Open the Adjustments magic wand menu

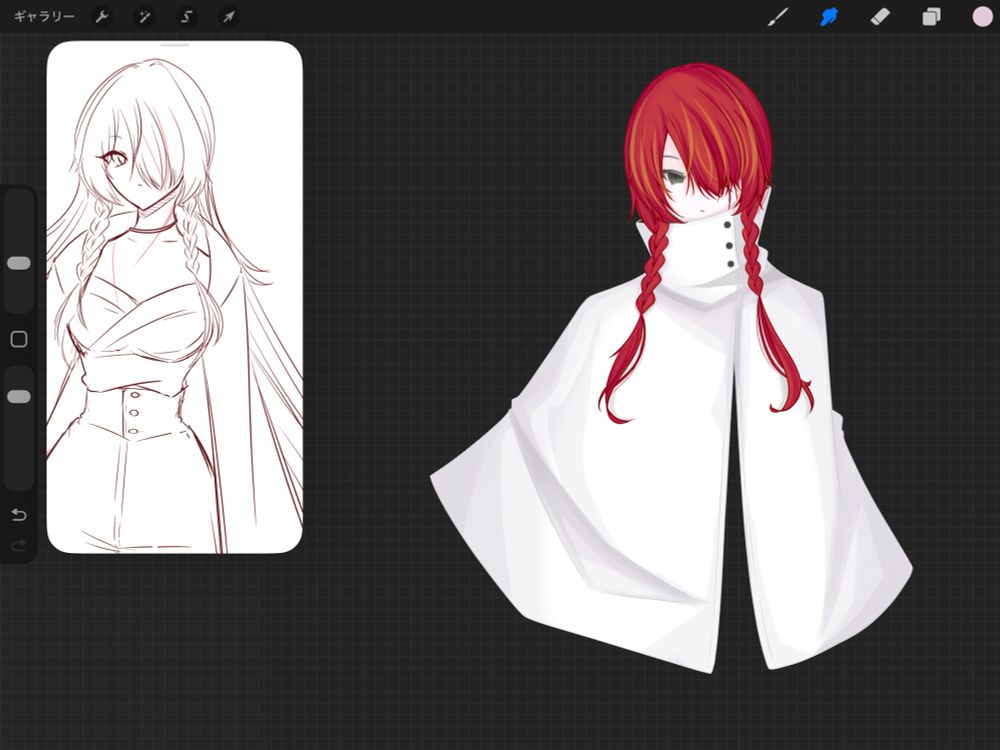144,17
